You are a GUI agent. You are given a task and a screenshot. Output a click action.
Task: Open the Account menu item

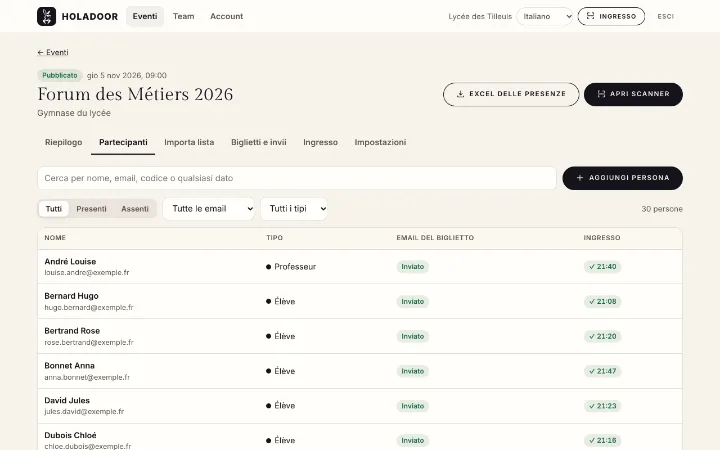(226, 17)
